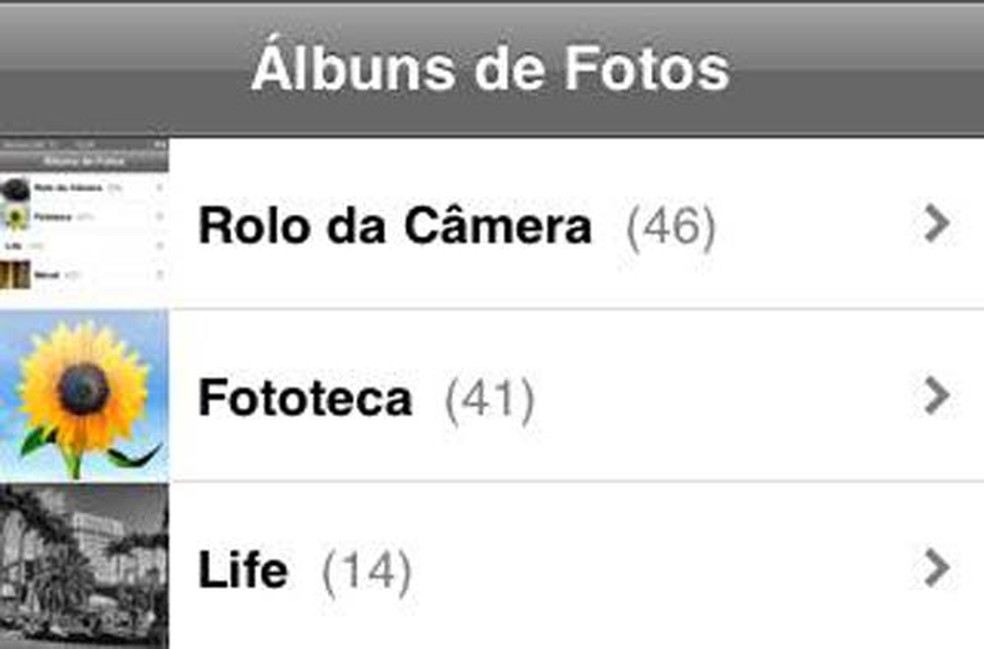Tap the black-and-white Life album thumbnail
Image resolution: width=984 pixels, height=649 pixels.
[84, 566]
